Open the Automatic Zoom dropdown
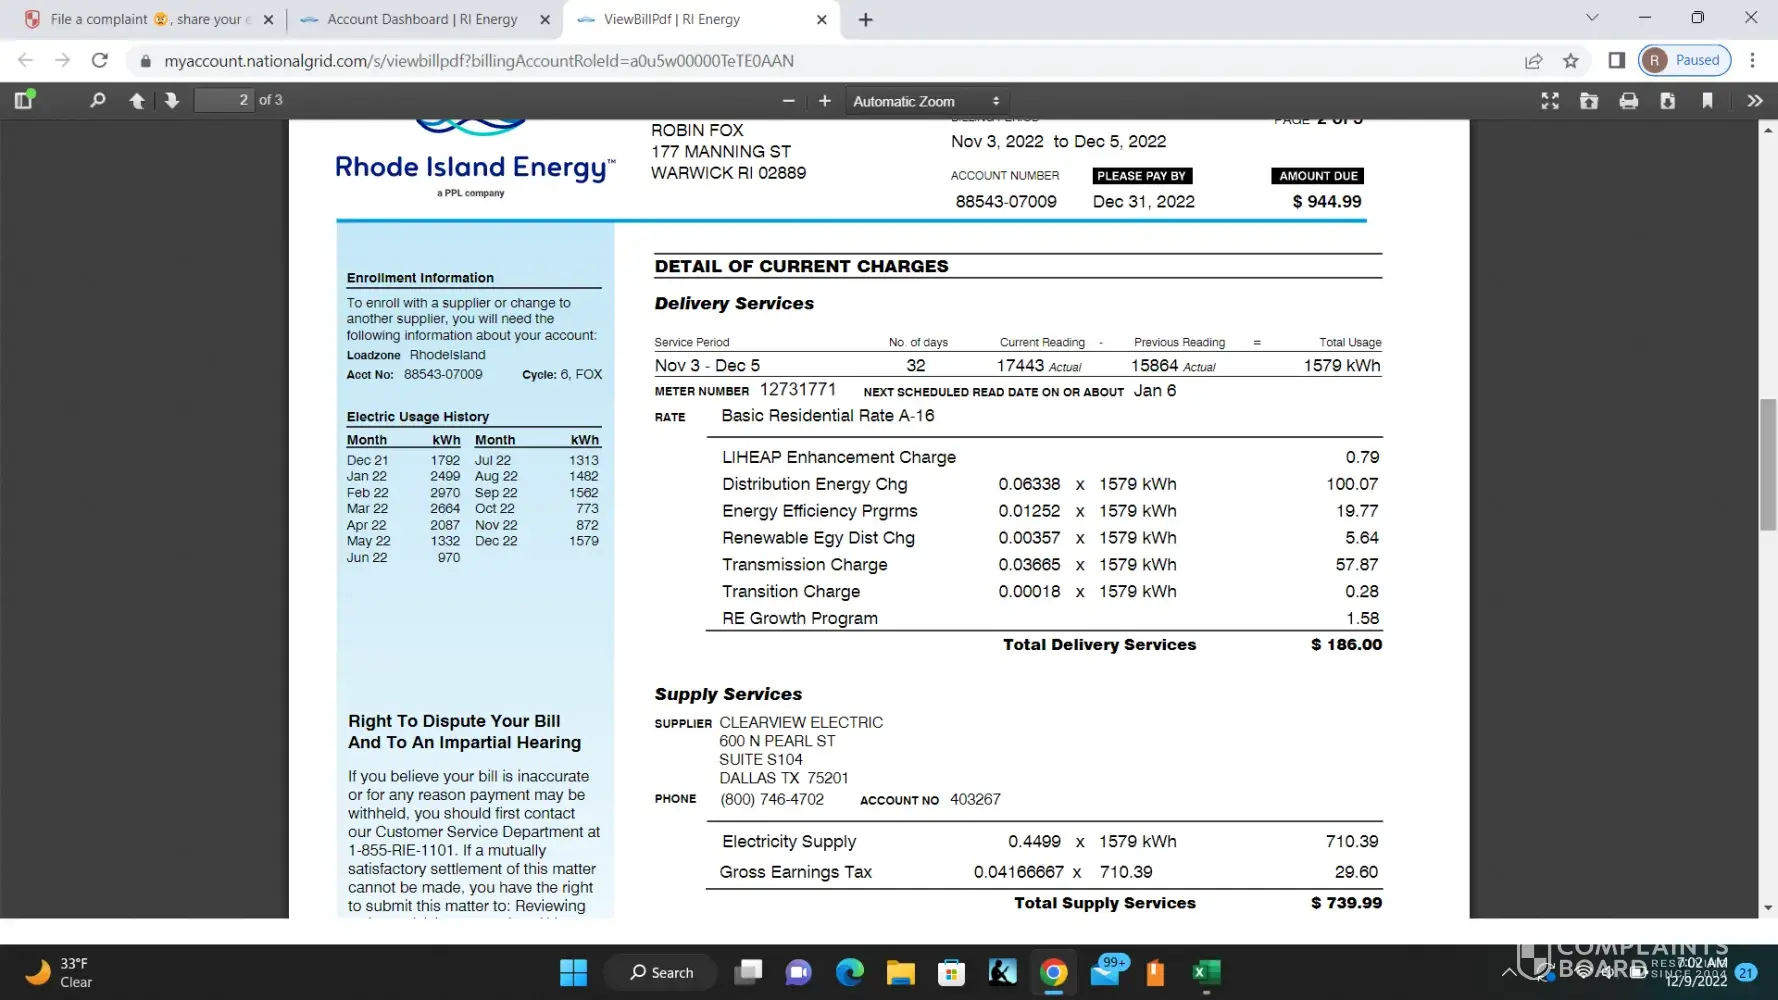Viewport: 1778px width, 1000px height. click(x=926, y=101)
